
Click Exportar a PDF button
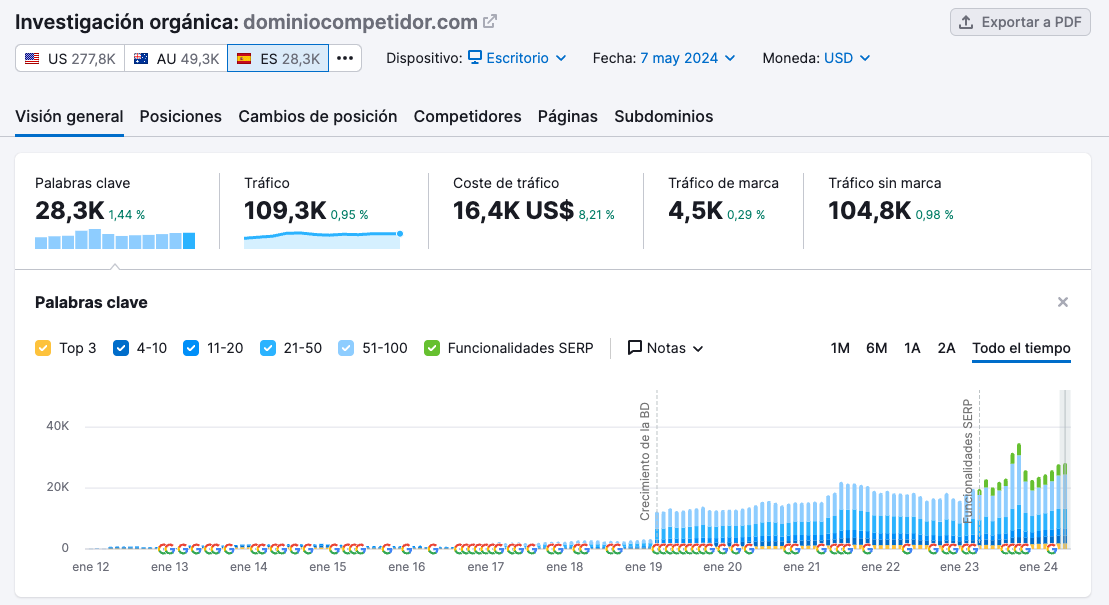1020,22
